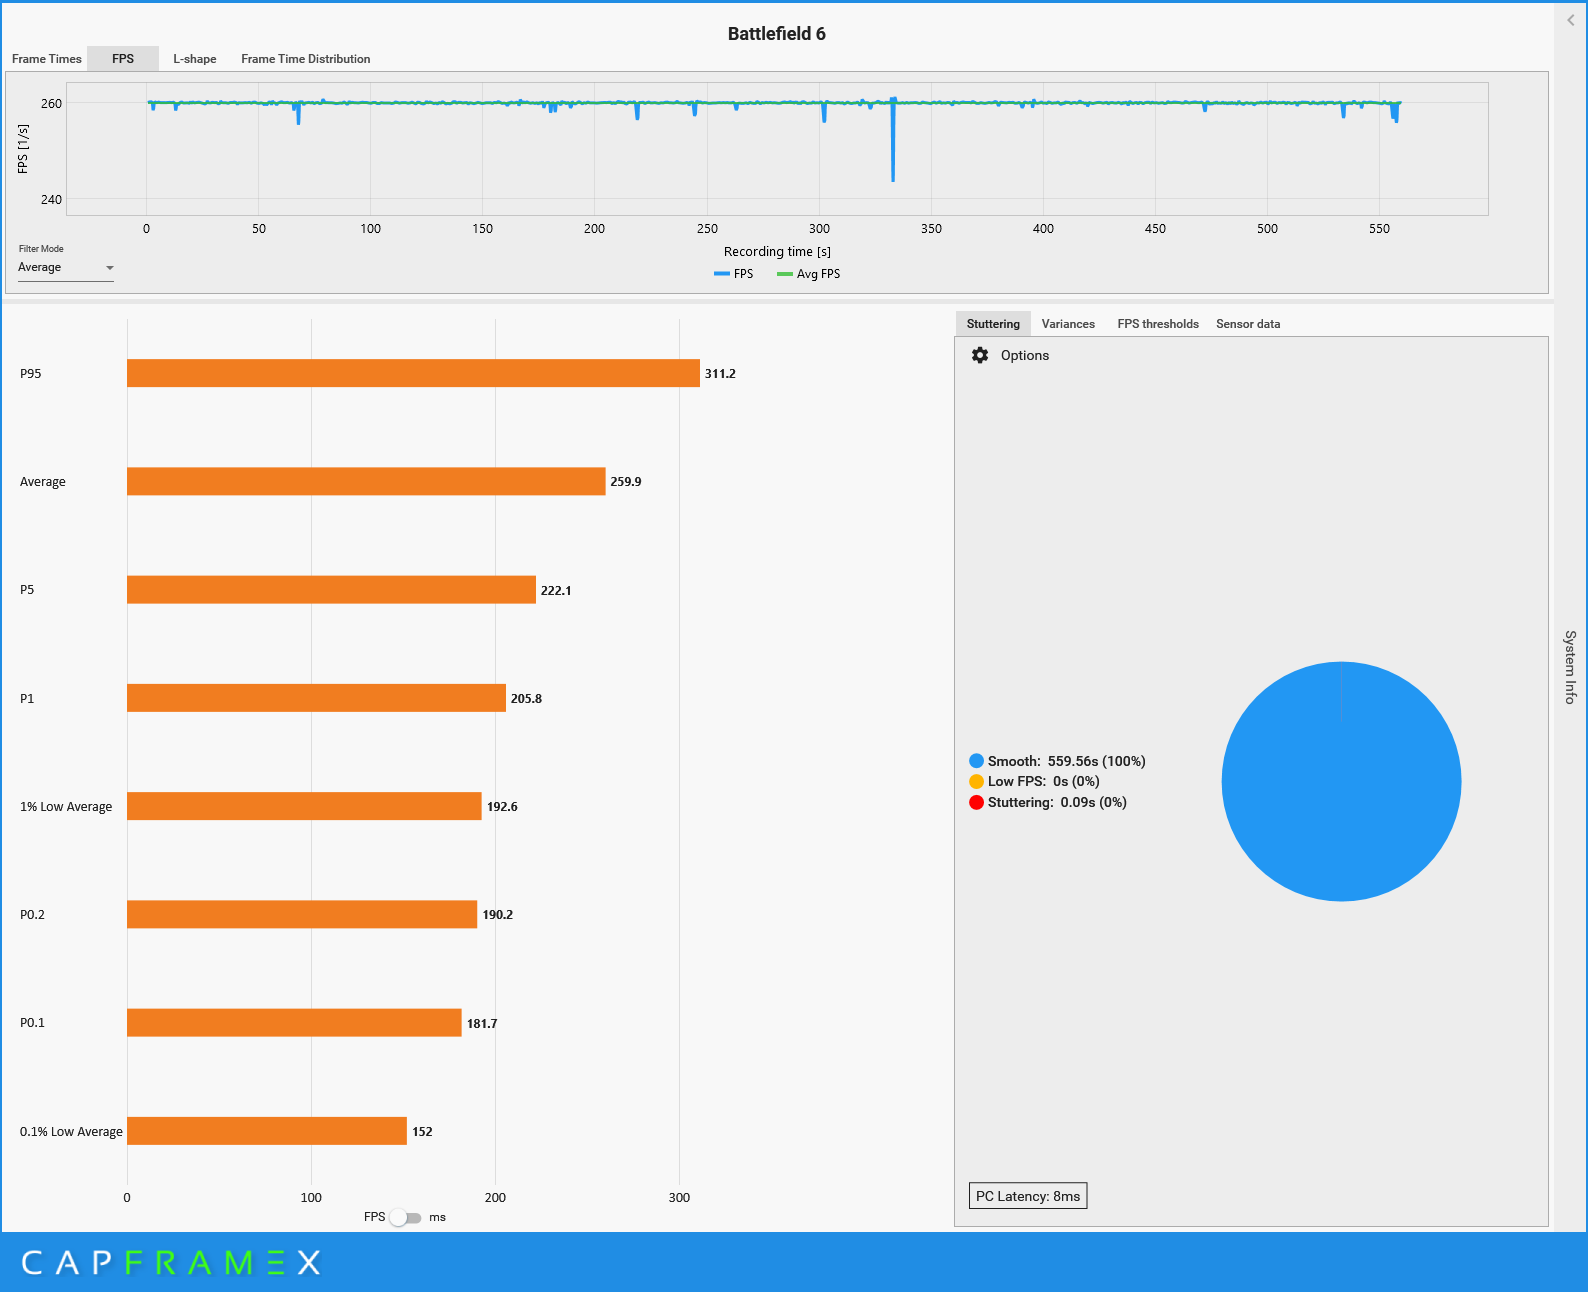The width and height of the screenshot is (1588, 1292).
Task: Click the orange Low FPS legend dot
Action: [976, 781]
